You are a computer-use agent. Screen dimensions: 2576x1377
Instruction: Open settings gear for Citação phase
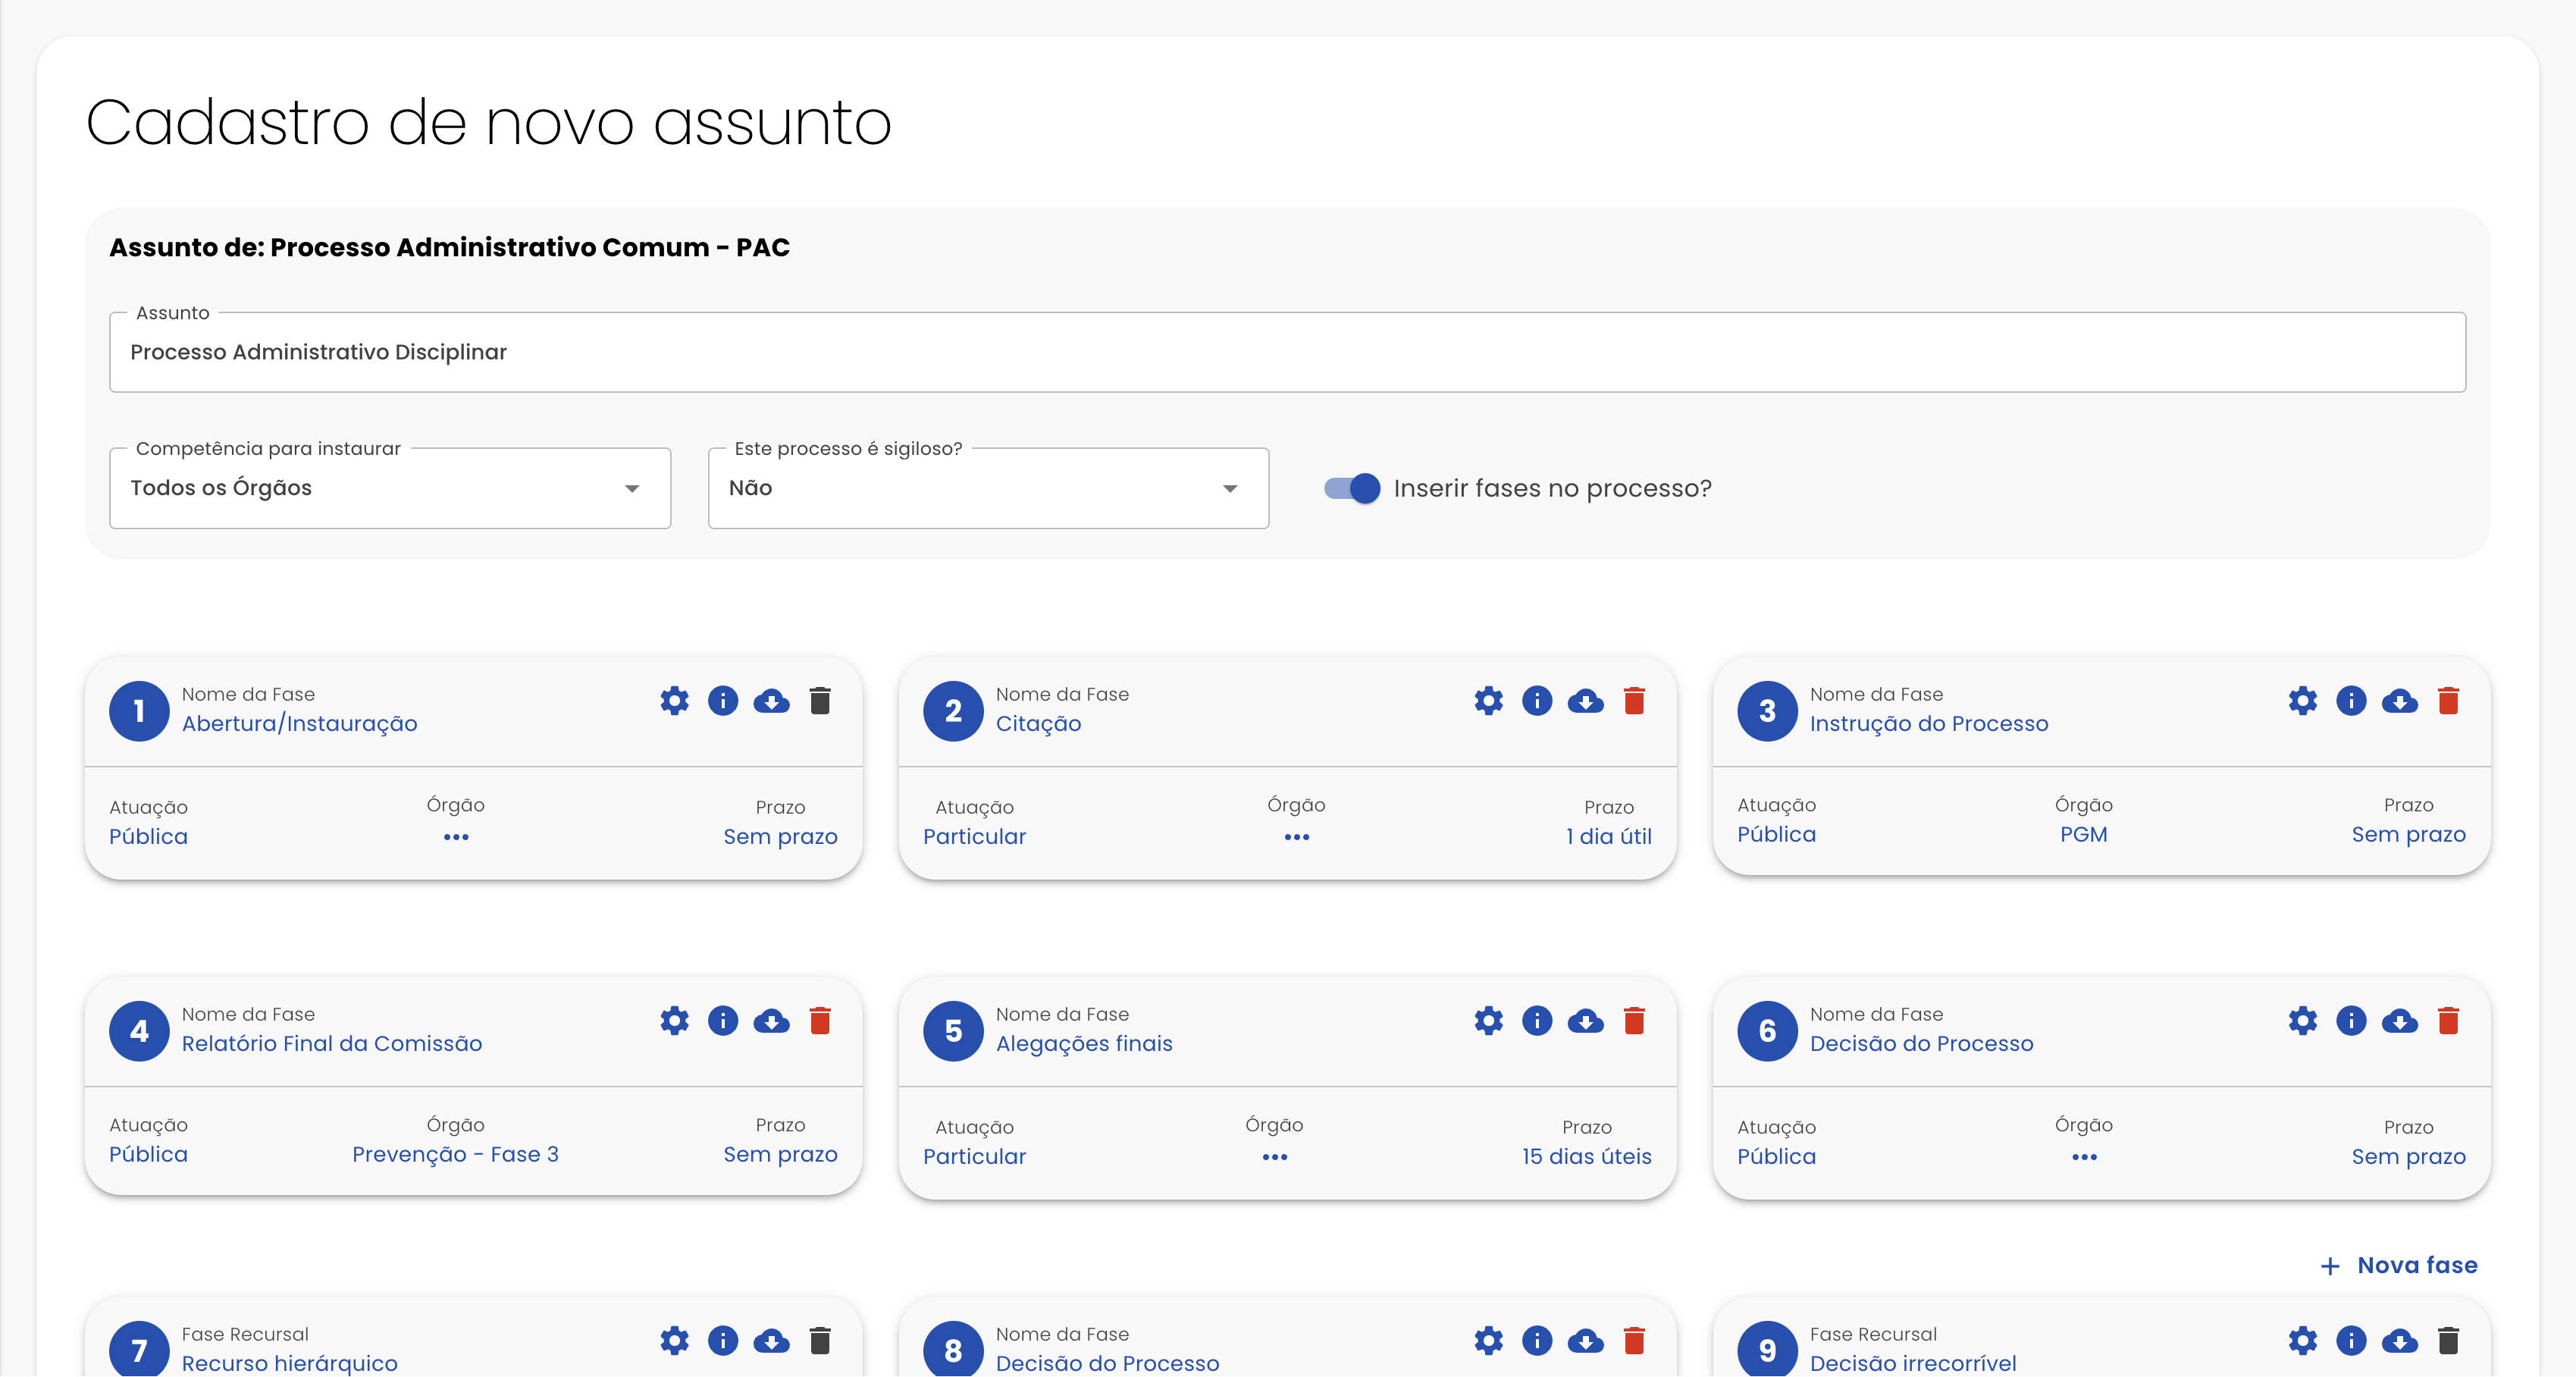pyautogui.click(x=1489, y=700)
